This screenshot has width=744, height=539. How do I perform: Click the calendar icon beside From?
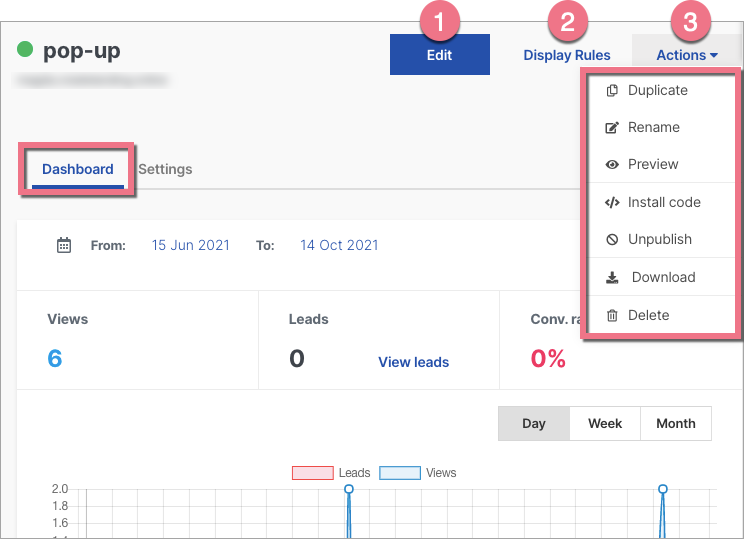pyautogui.click(x=64, y=245)
